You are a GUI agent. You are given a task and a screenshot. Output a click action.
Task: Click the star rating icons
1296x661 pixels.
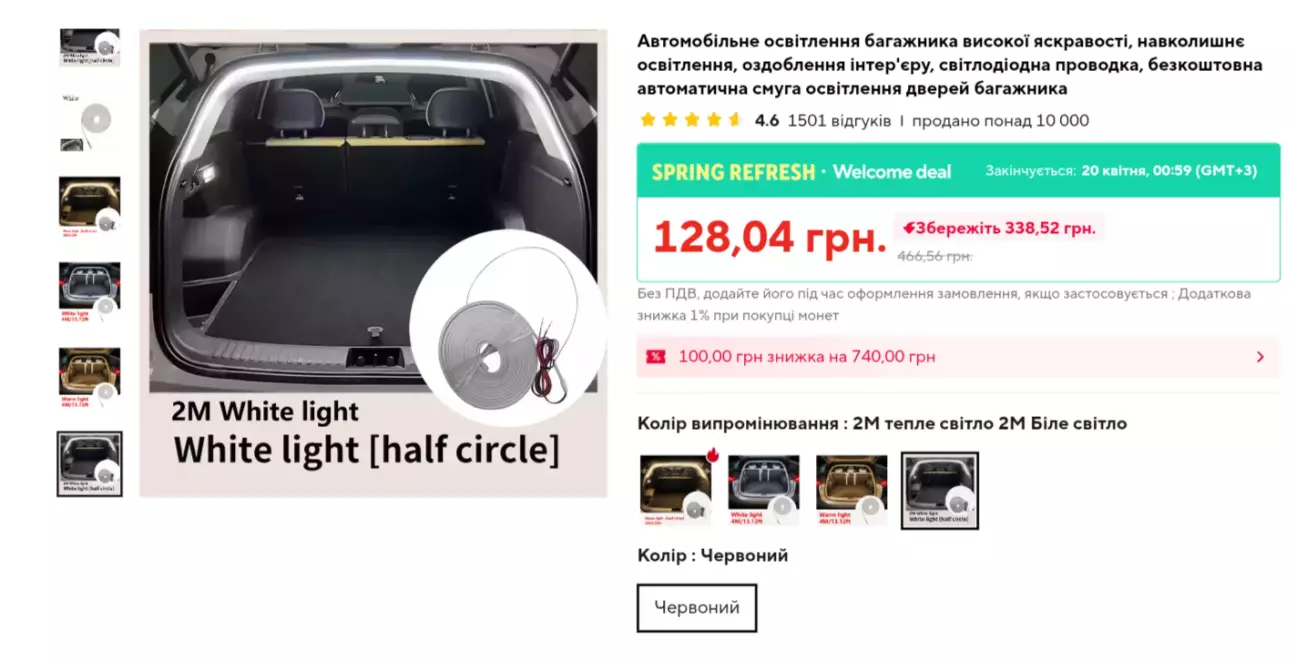691,120
